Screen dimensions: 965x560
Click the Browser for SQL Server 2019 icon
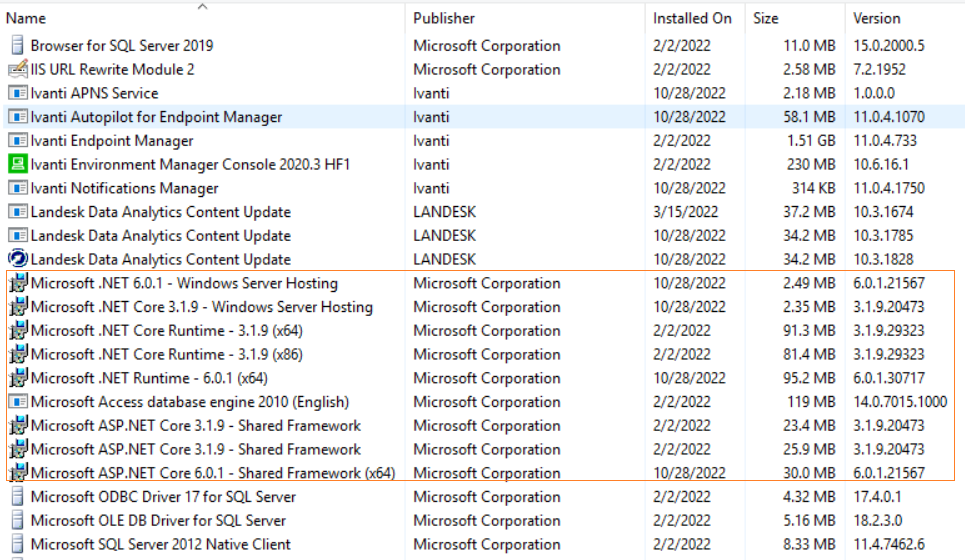(17, 45)
